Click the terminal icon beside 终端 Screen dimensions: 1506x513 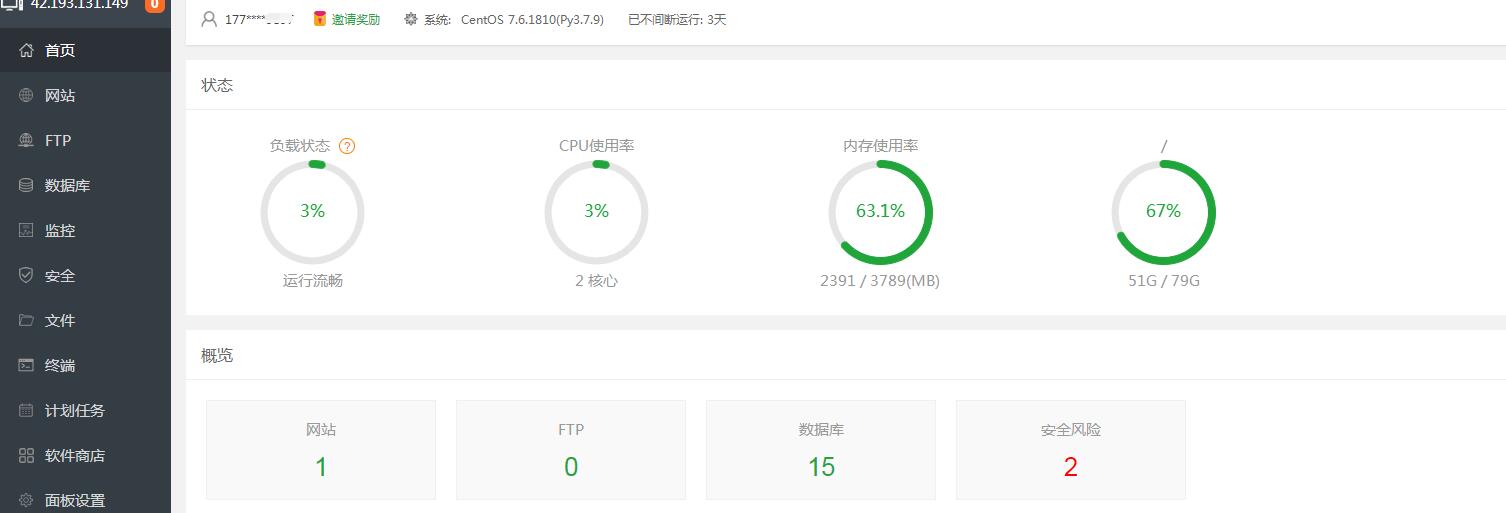(x=26, y=365)
